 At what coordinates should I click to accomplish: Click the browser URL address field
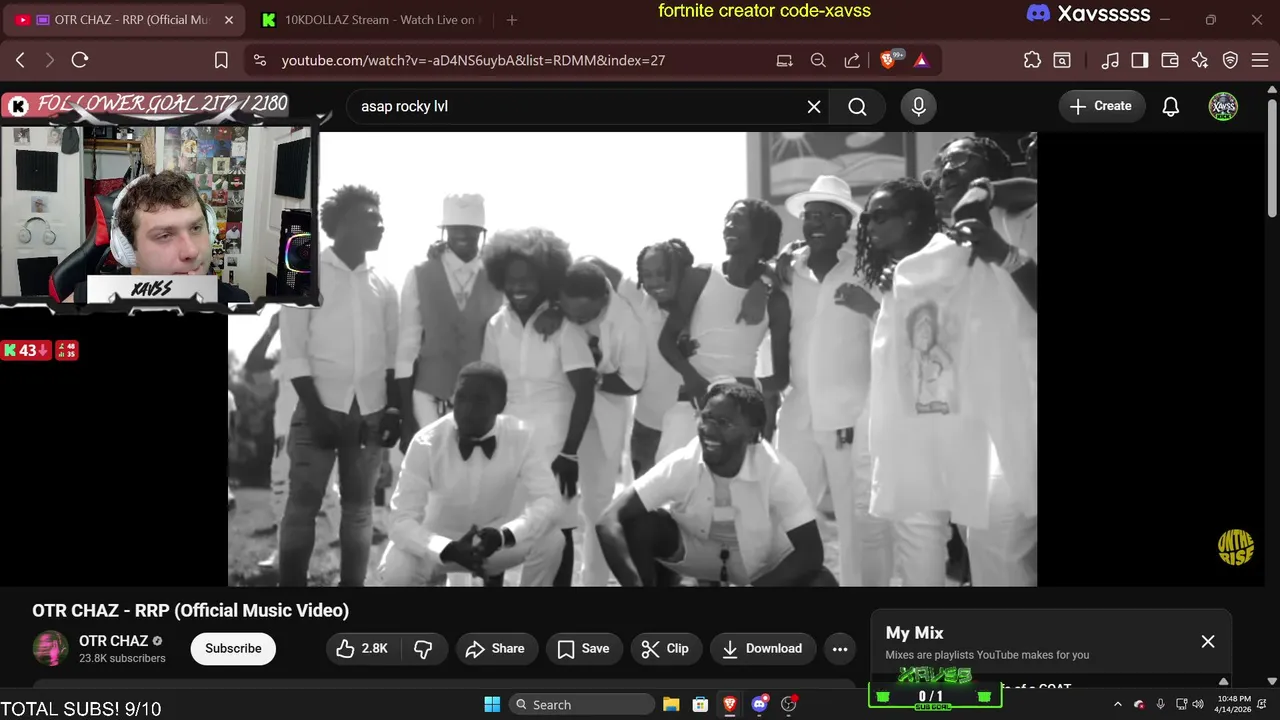[x=520, y=60]
